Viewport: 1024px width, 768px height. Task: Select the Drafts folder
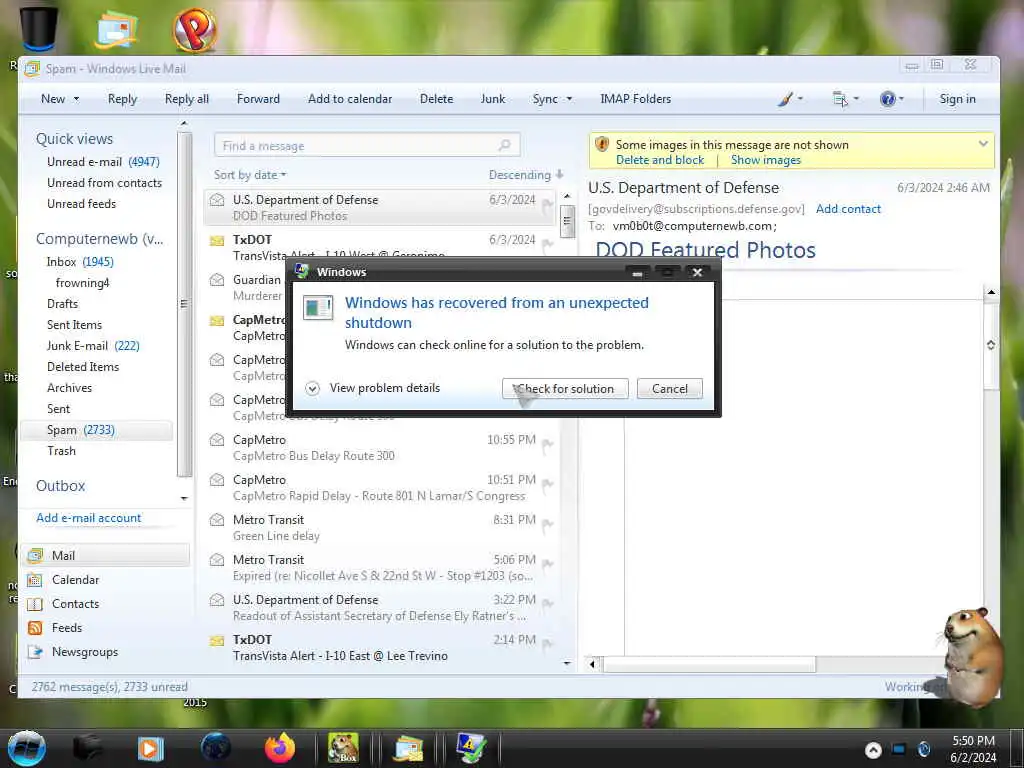62,304
